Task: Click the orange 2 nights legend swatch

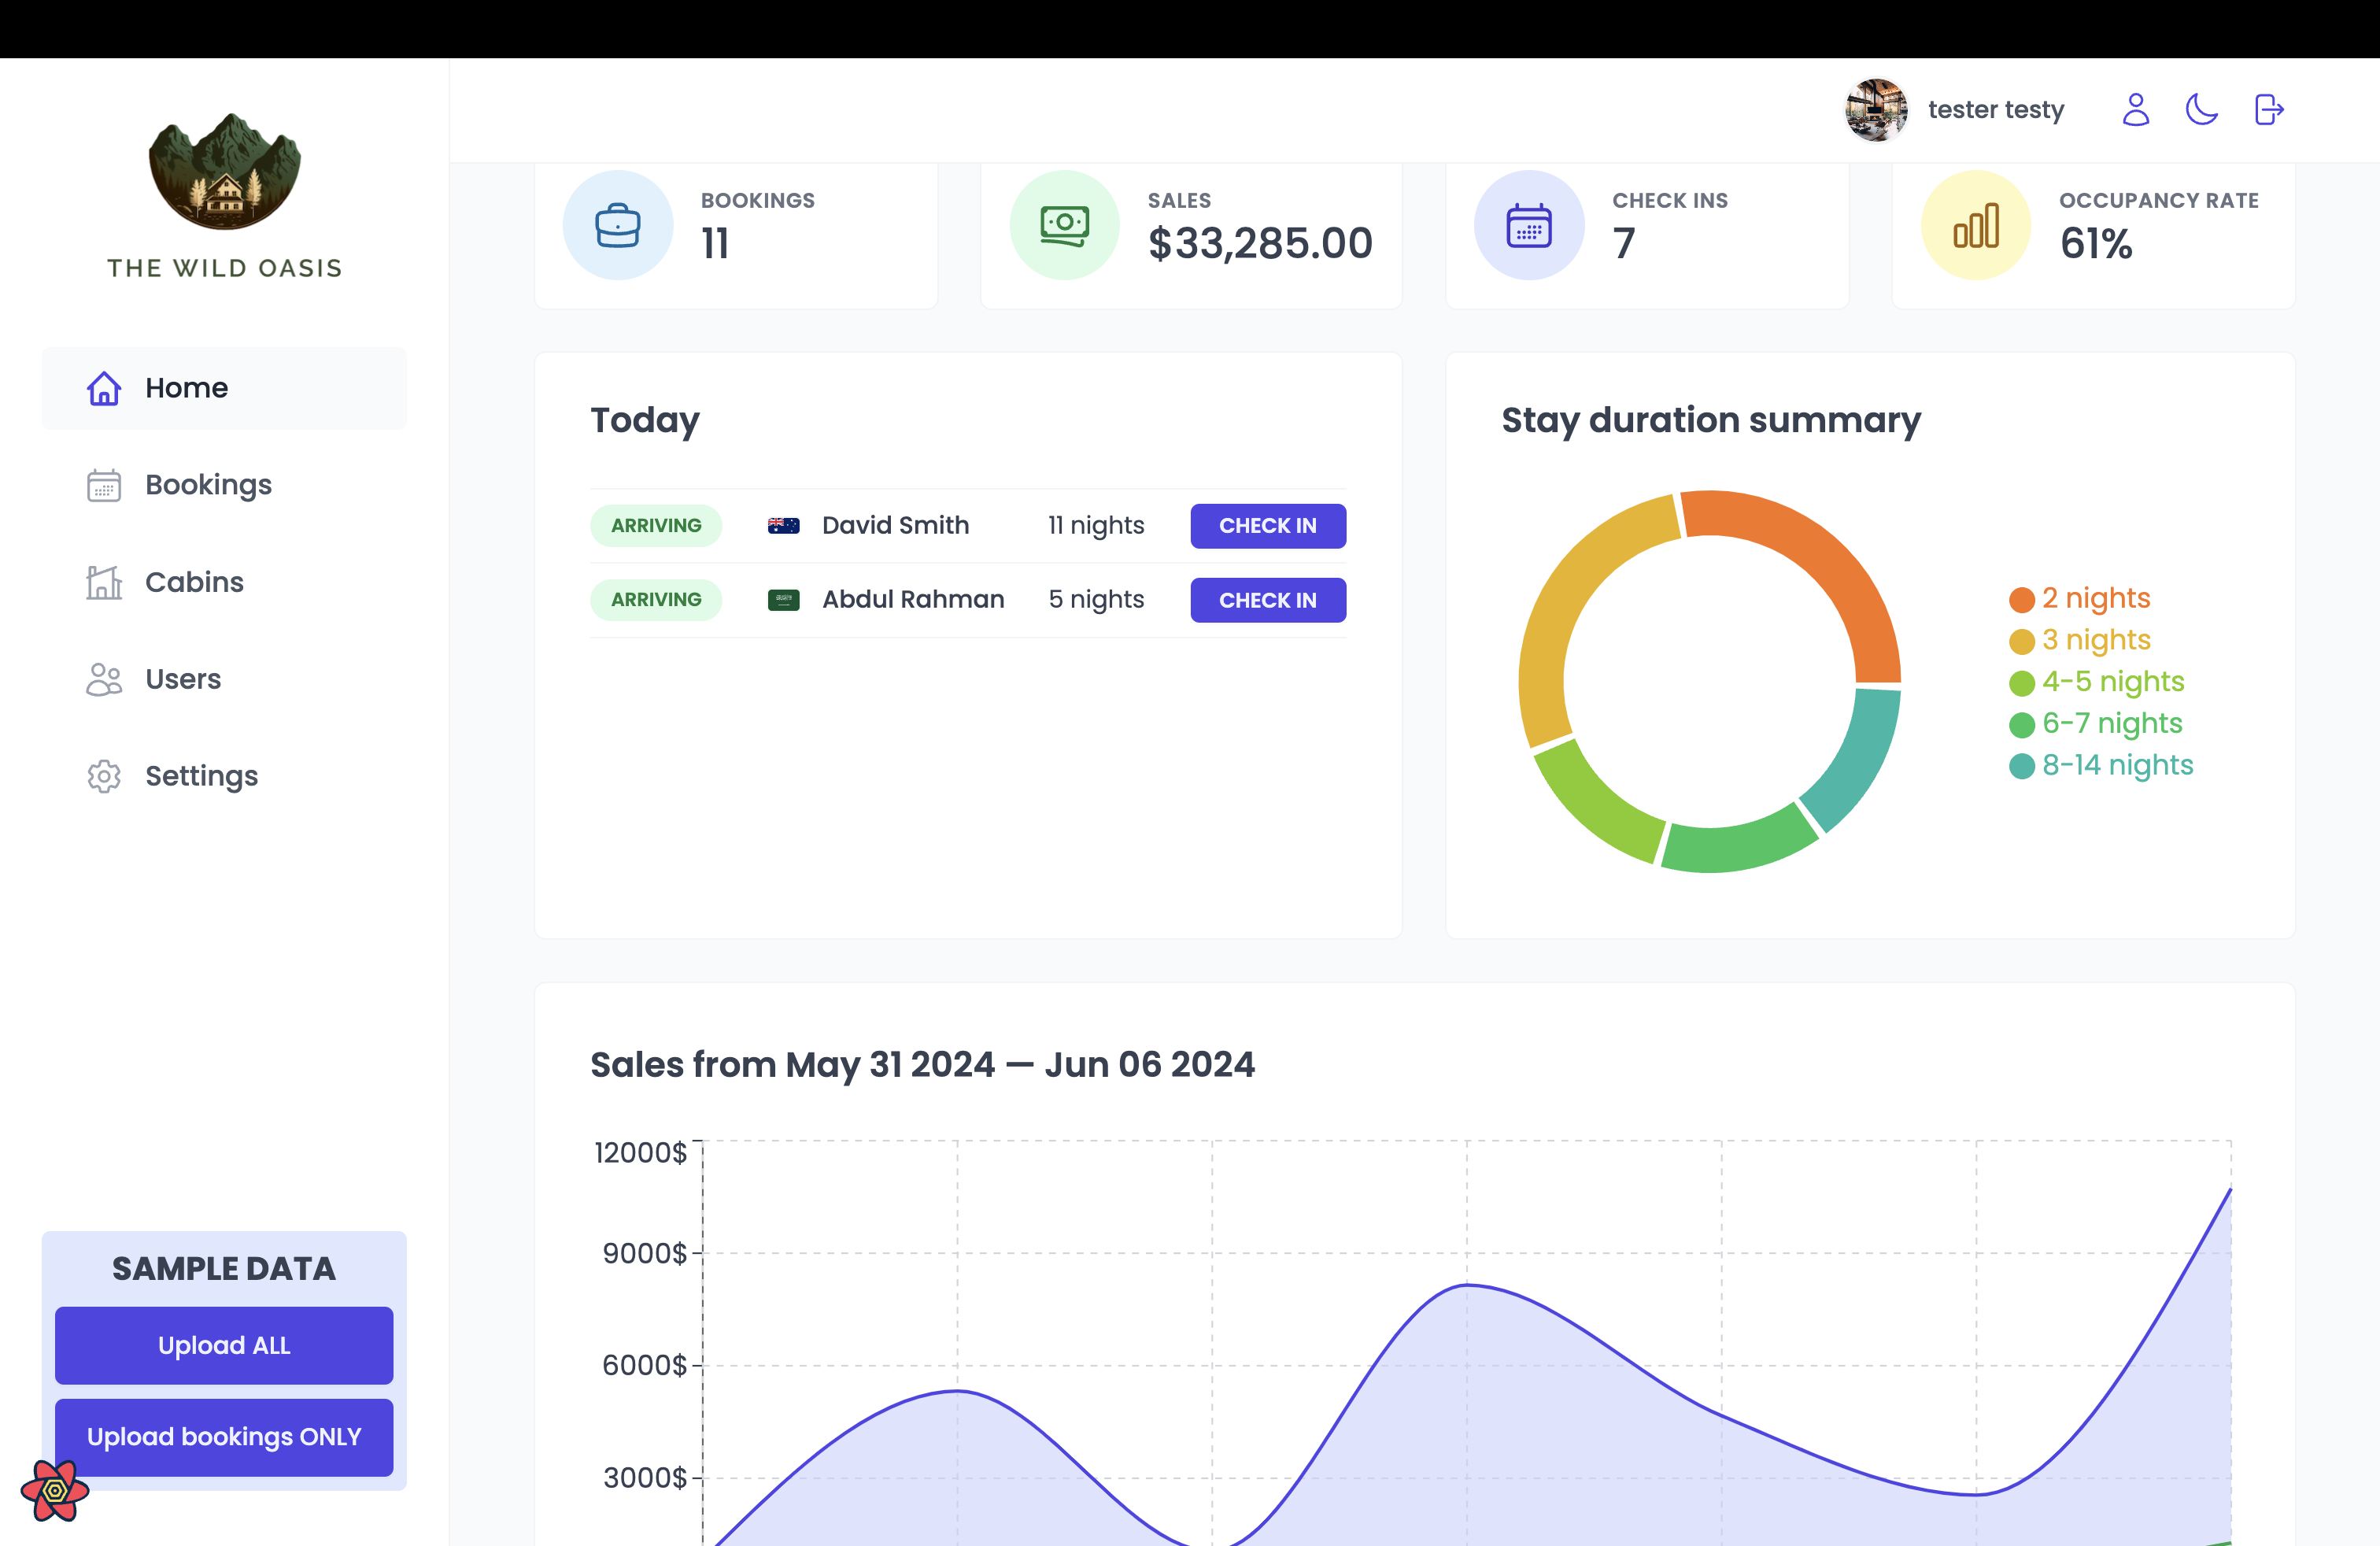Action: (x=2021, y=599)
